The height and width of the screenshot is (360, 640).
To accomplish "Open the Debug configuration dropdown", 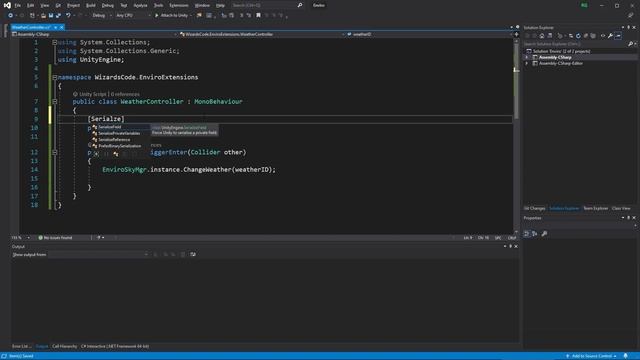I will coord(102,16).
